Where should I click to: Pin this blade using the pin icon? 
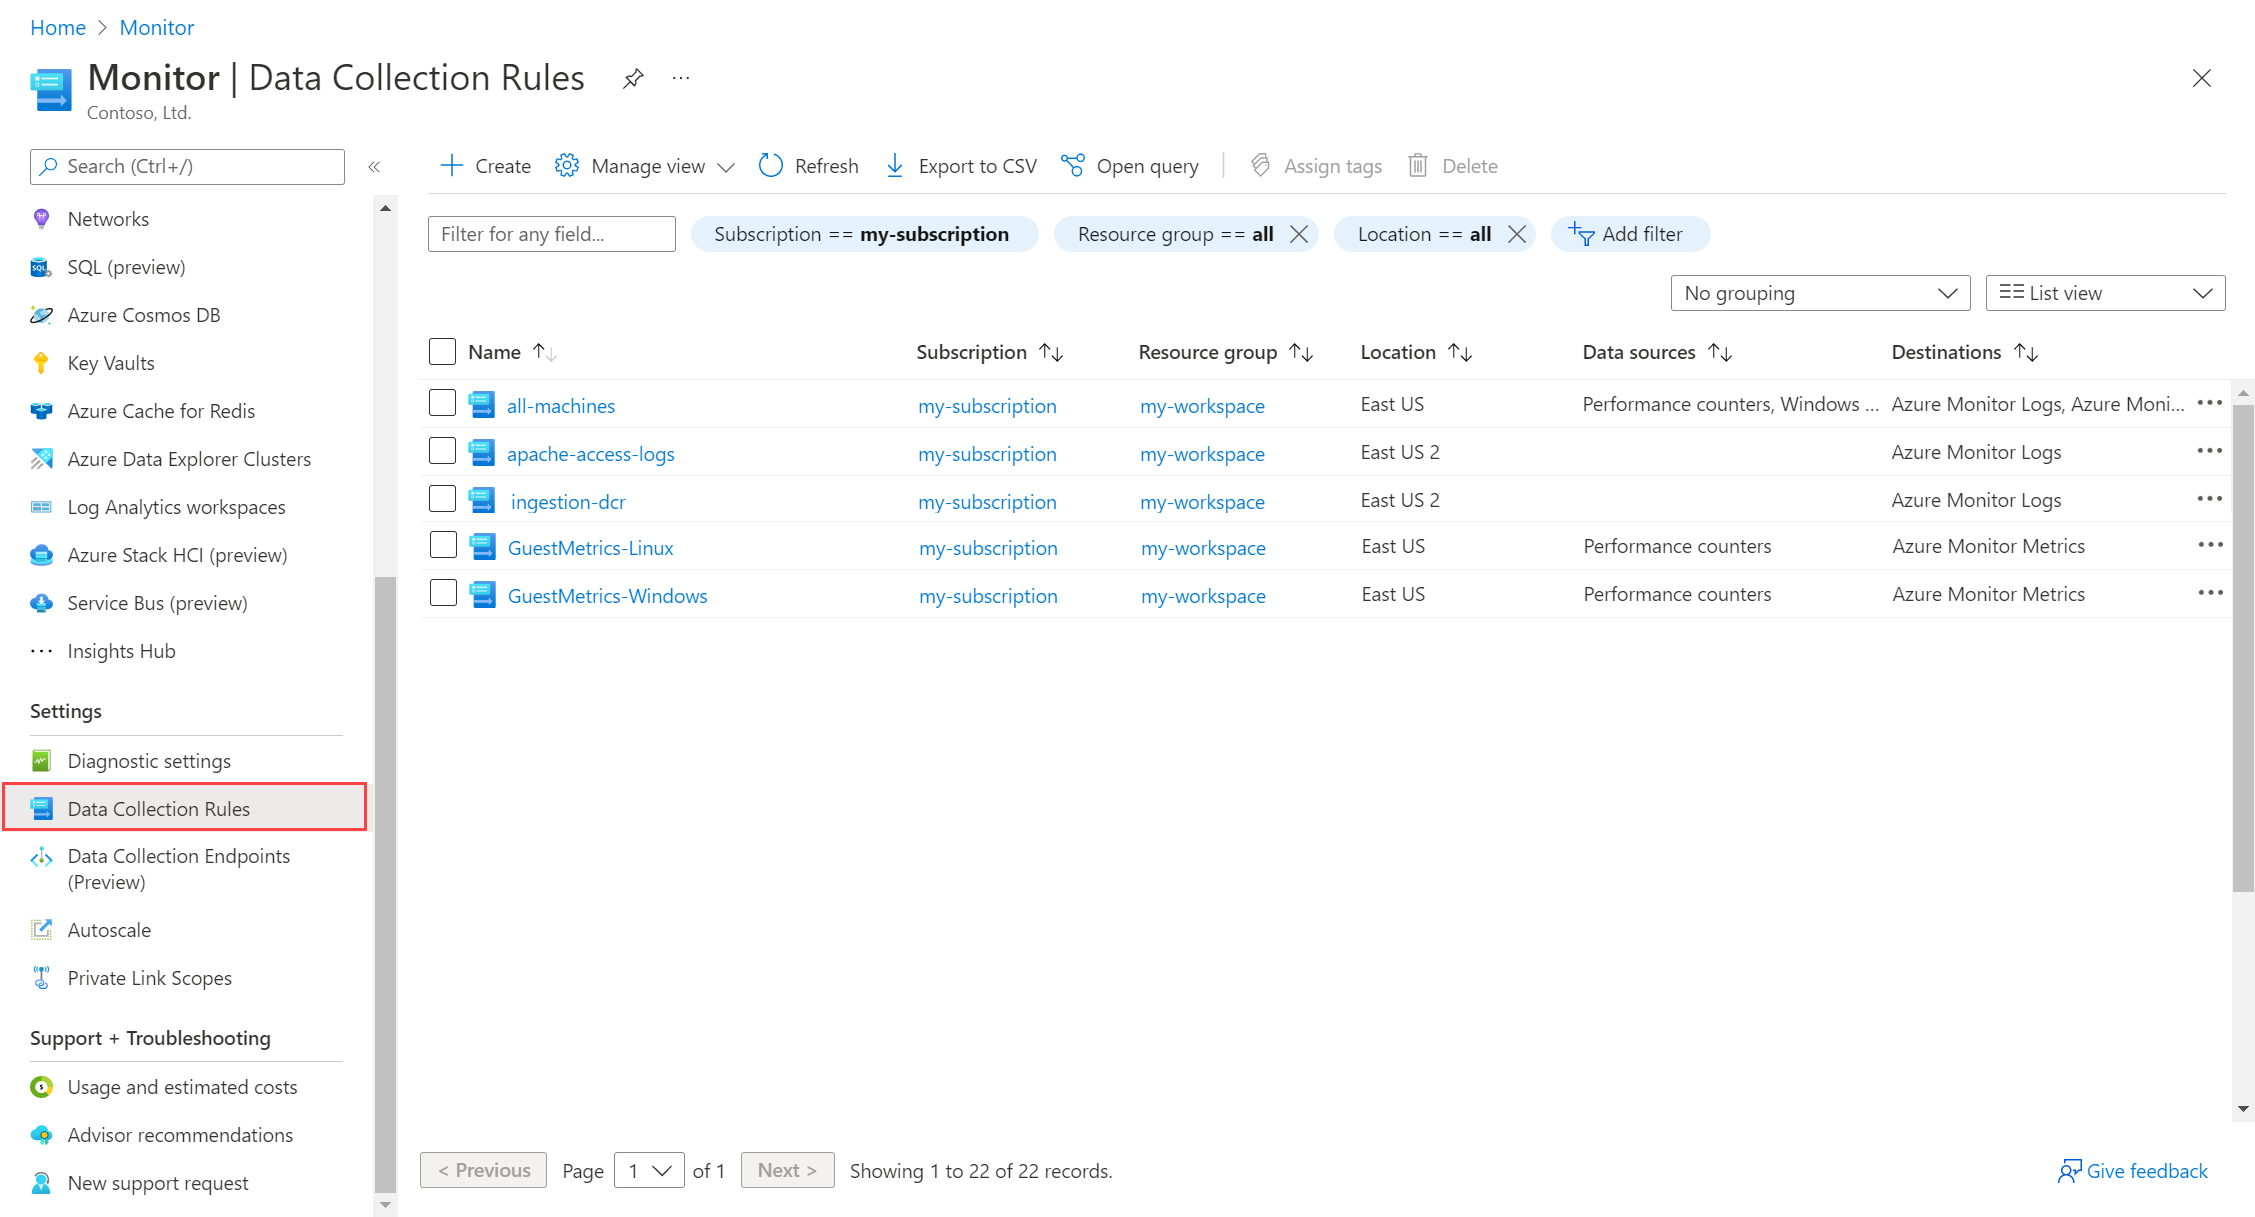(x=633, y=78)
